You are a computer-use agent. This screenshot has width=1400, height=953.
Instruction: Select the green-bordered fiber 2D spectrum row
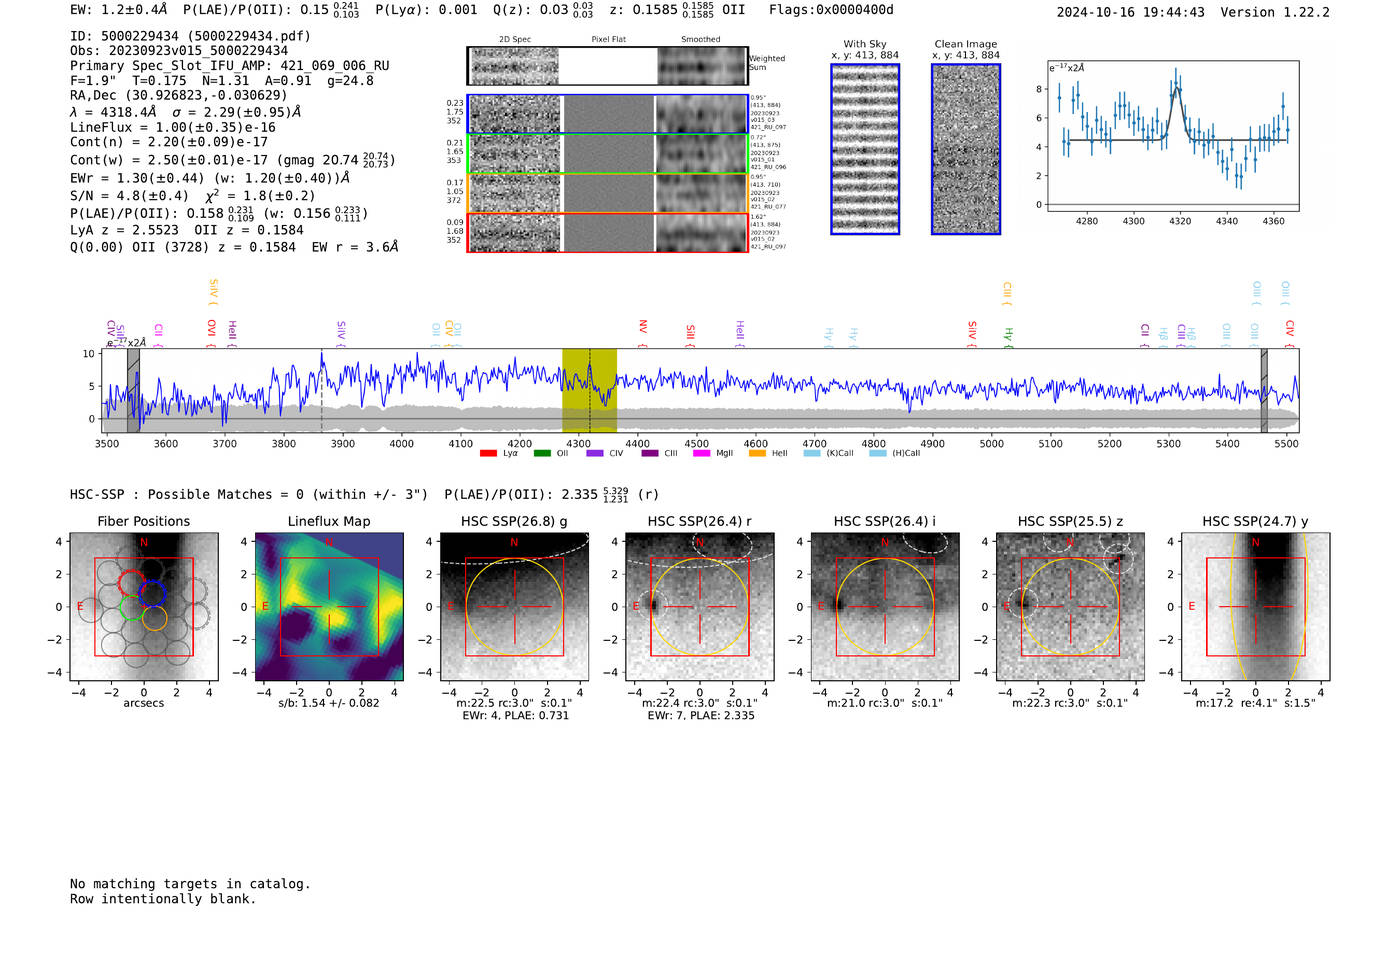click(x=608, y=154)
